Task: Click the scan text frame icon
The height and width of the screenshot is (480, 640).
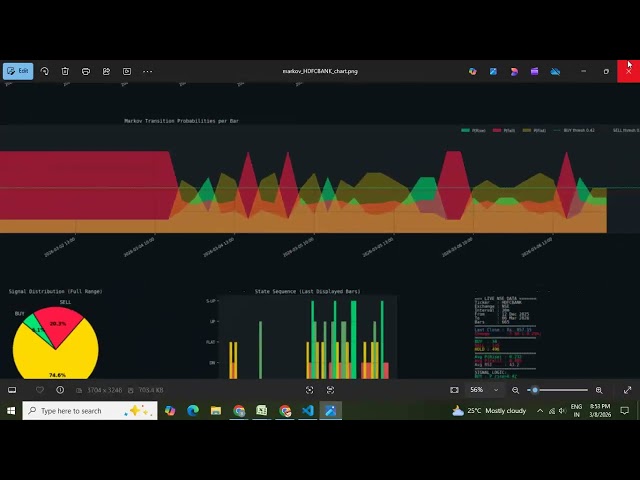Action: click(330, 390)
